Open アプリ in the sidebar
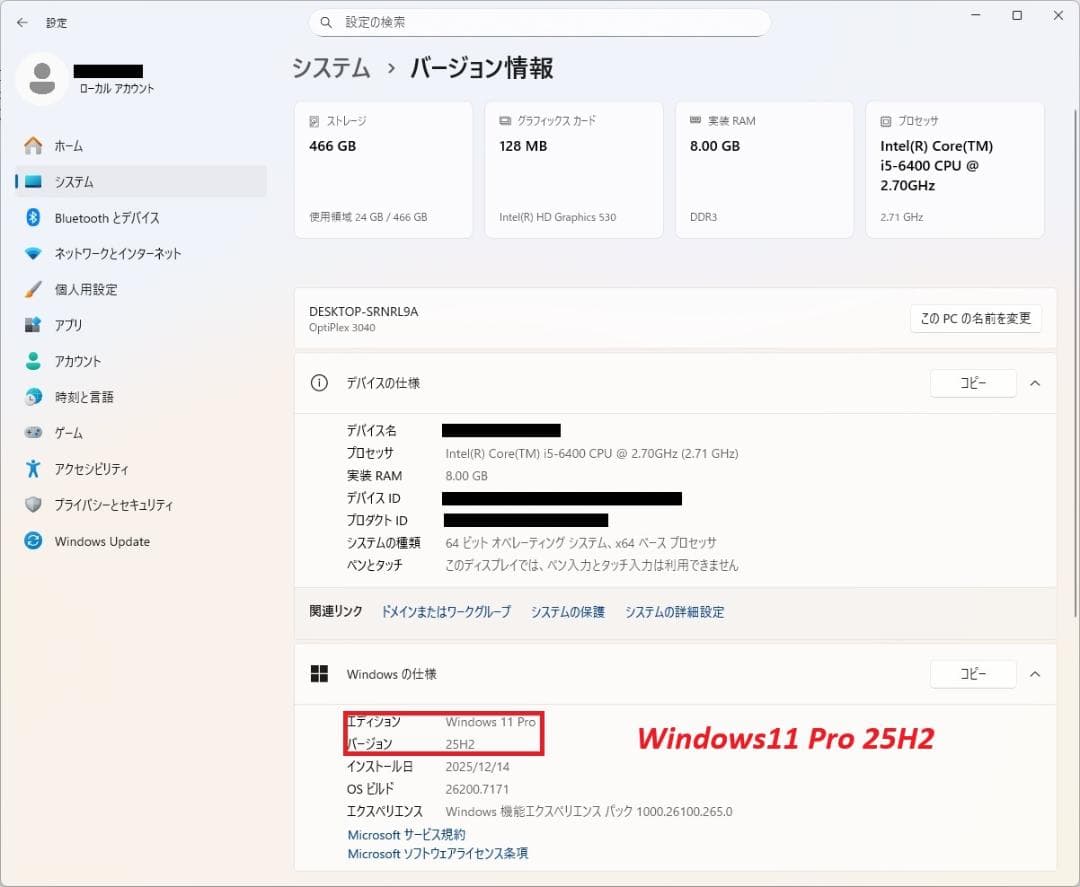 pos(141,325)
